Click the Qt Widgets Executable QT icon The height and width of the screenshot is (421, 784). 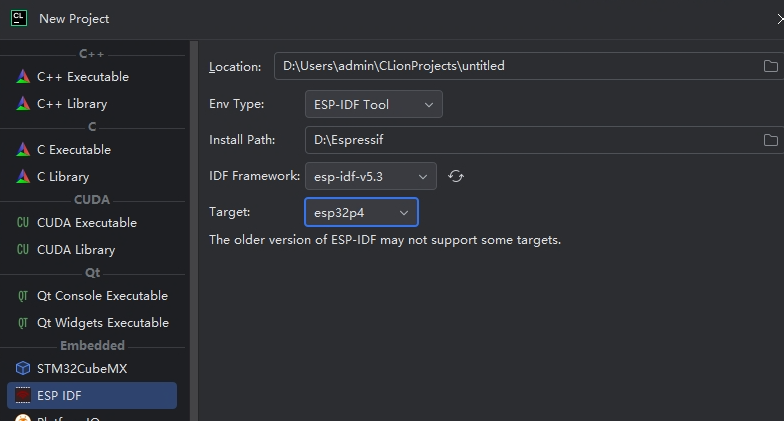tap(23, 322)
